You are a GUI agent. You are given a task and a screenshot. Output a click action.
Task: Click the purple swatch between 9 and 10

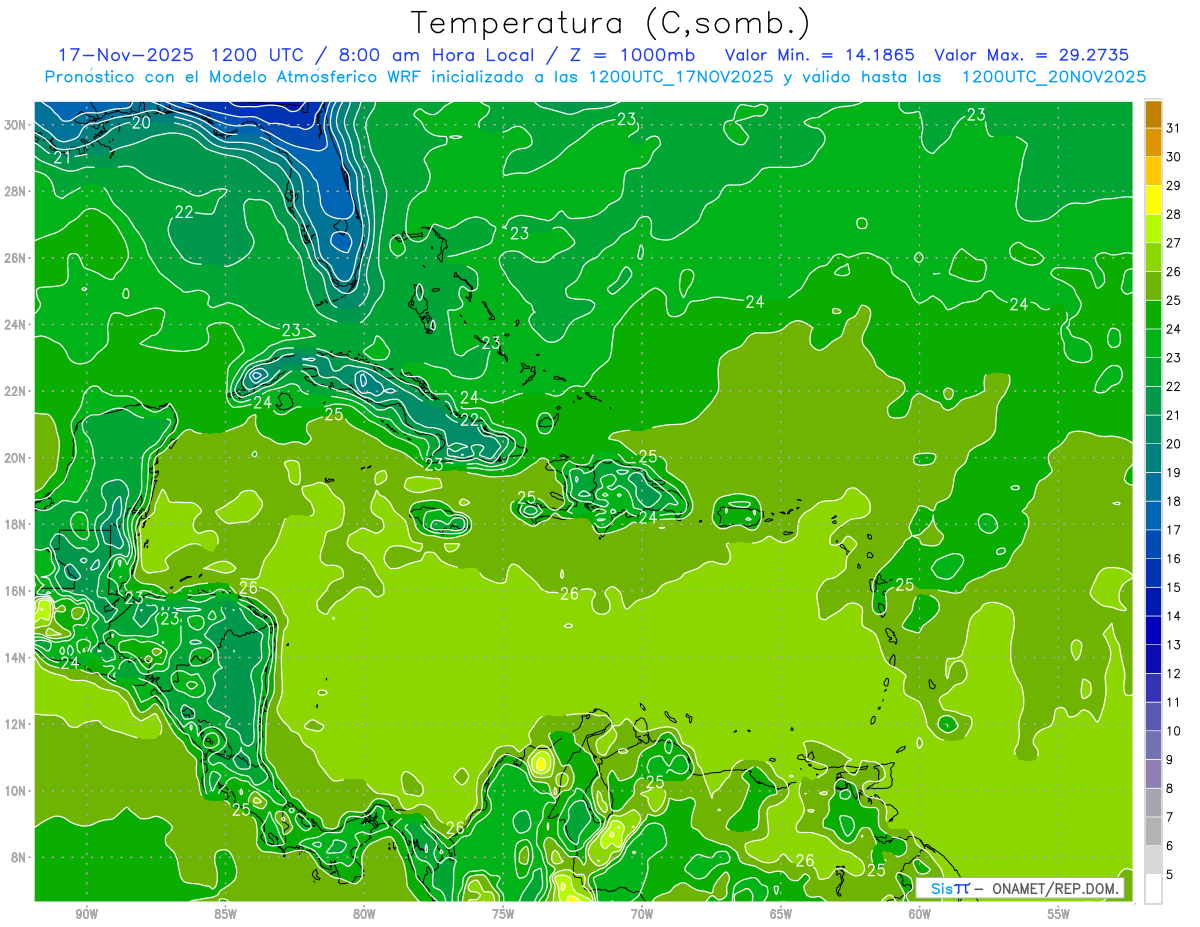pos(1153,745)
